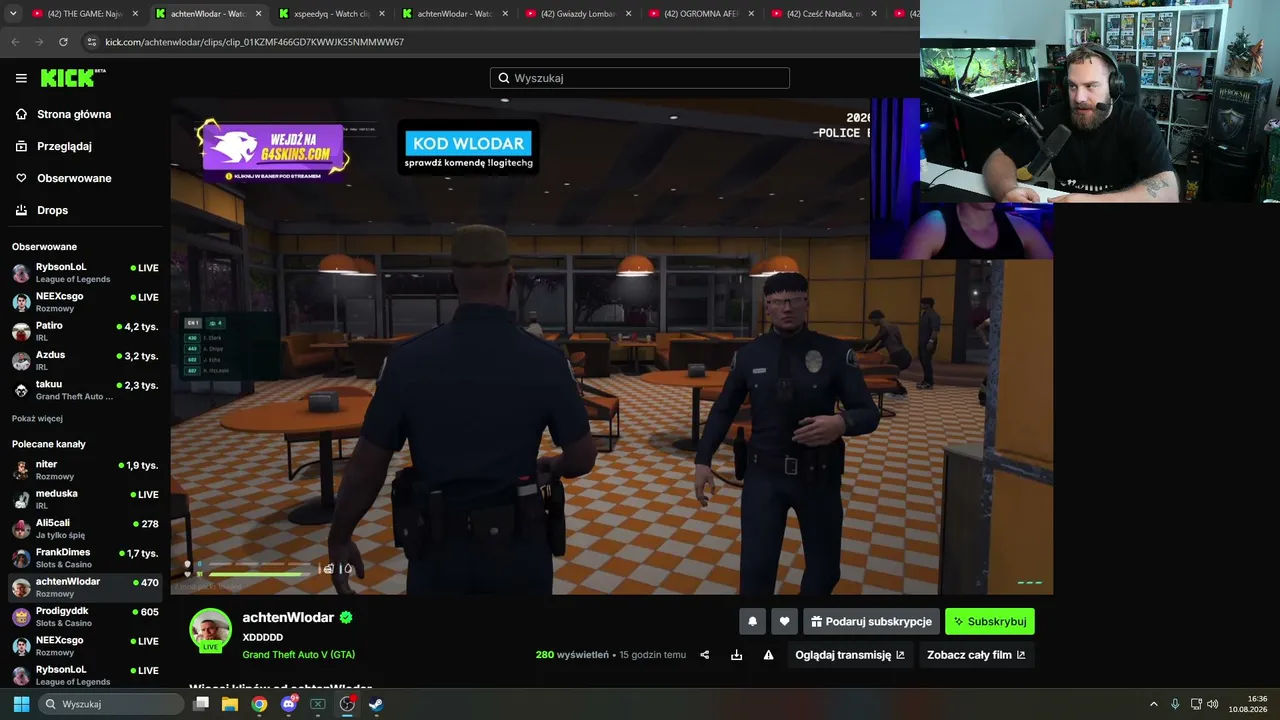Switch to the xspeedyq Watch clip tab
Viewport: 1280px width, 720px height.
point(325,14)
